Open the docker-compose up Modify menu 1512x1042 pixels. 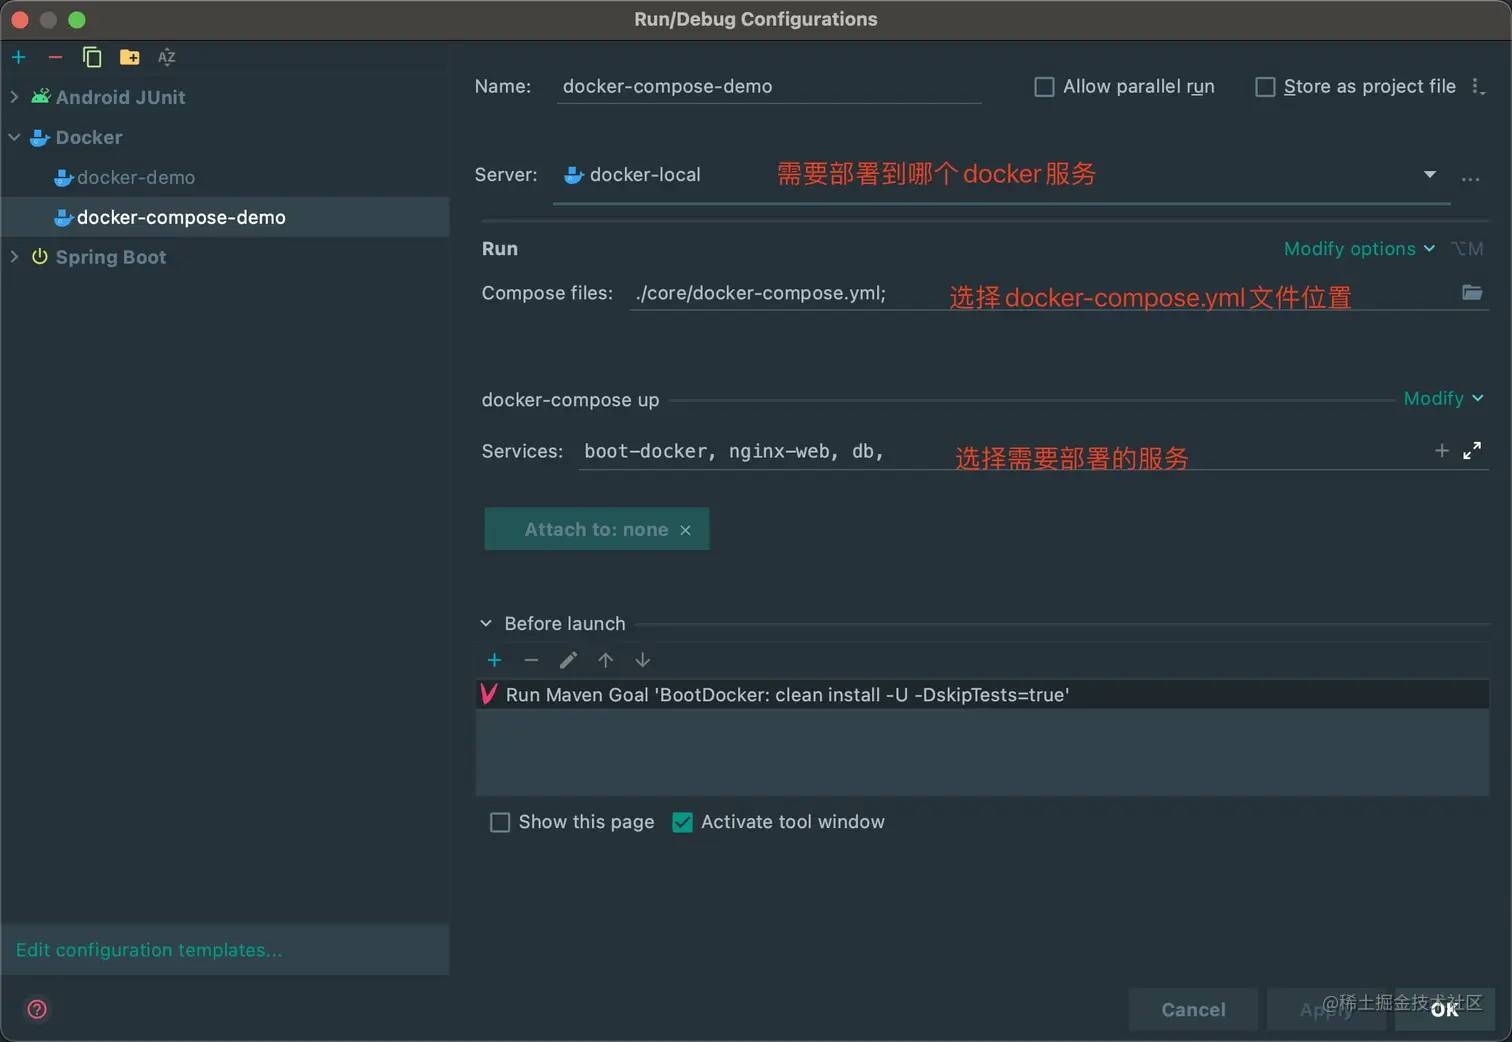point(1443,399)
